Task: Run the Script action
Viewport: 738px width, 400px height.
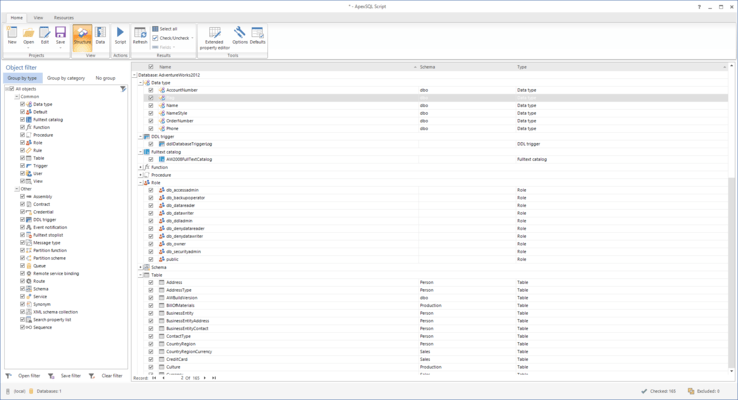Action: click(120, 36)
